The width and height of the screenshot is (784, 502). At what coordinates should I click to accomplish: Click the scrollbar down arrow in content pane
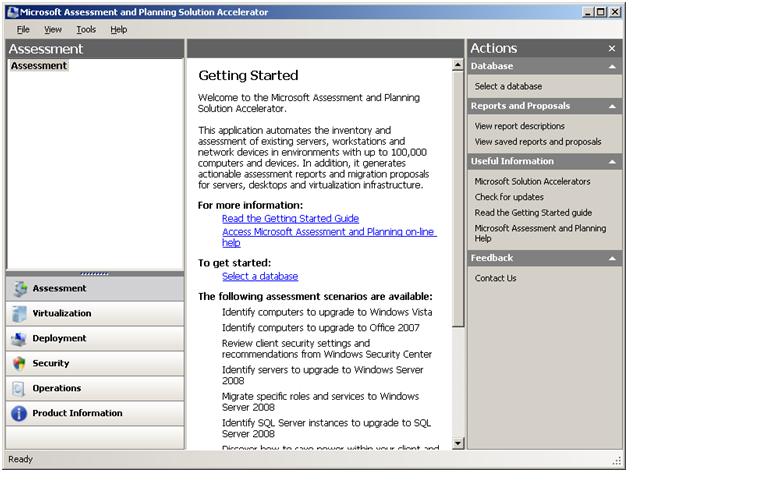click(459, 443)
